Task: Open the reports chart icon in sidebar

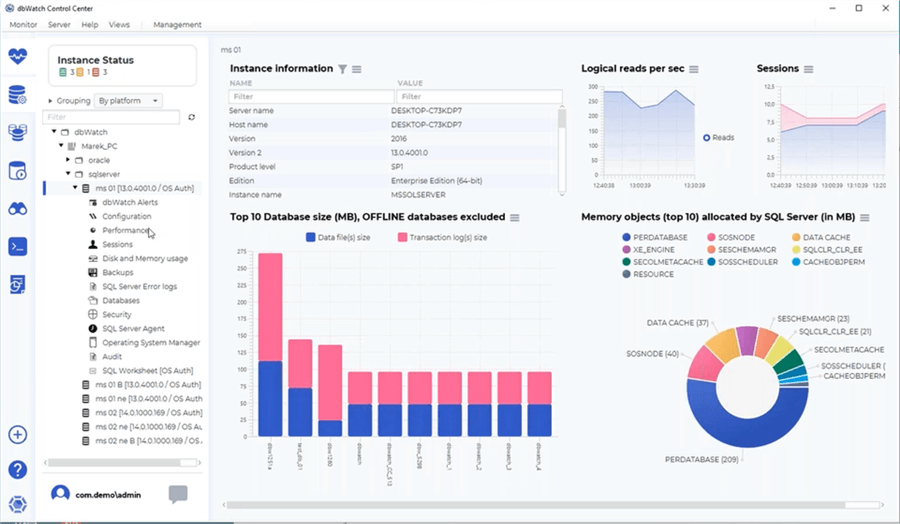Action: click(x=18, y=285)
